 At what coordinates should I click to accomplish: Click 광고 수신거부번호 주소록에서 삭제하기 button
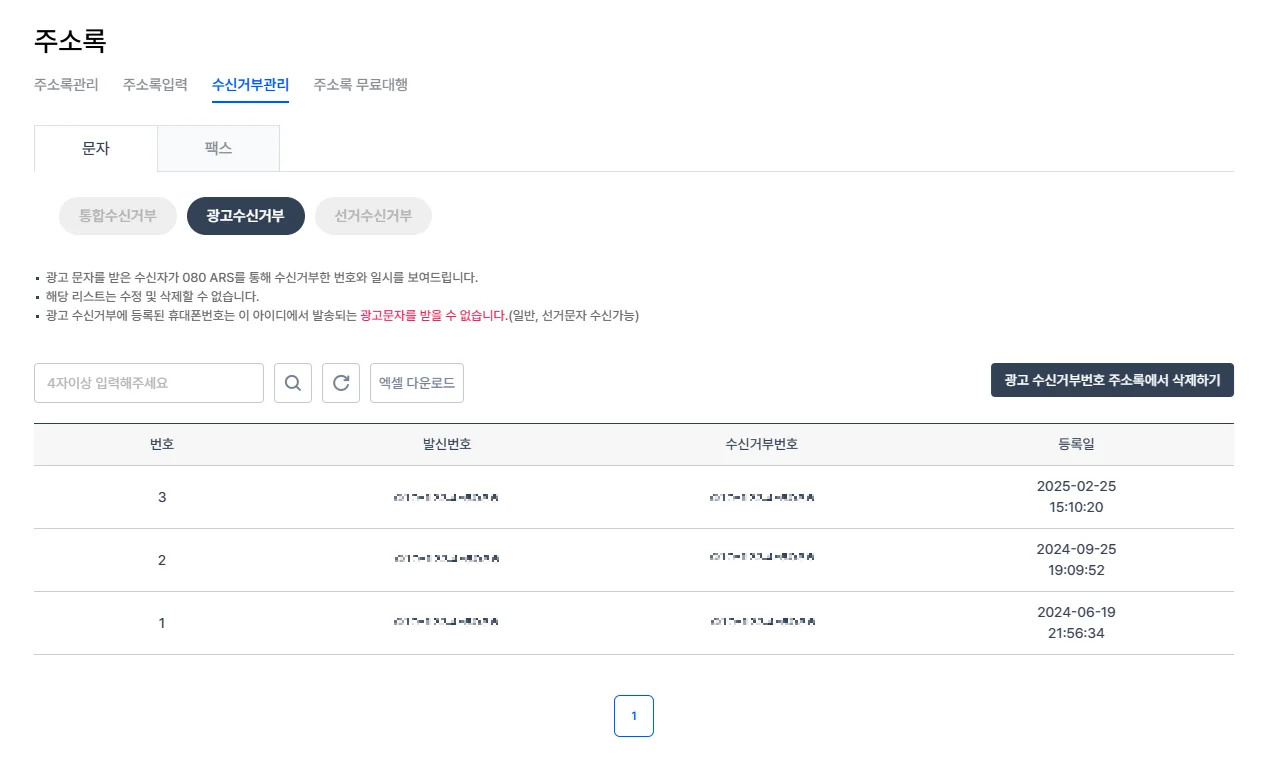click(x=1112, y=380)
